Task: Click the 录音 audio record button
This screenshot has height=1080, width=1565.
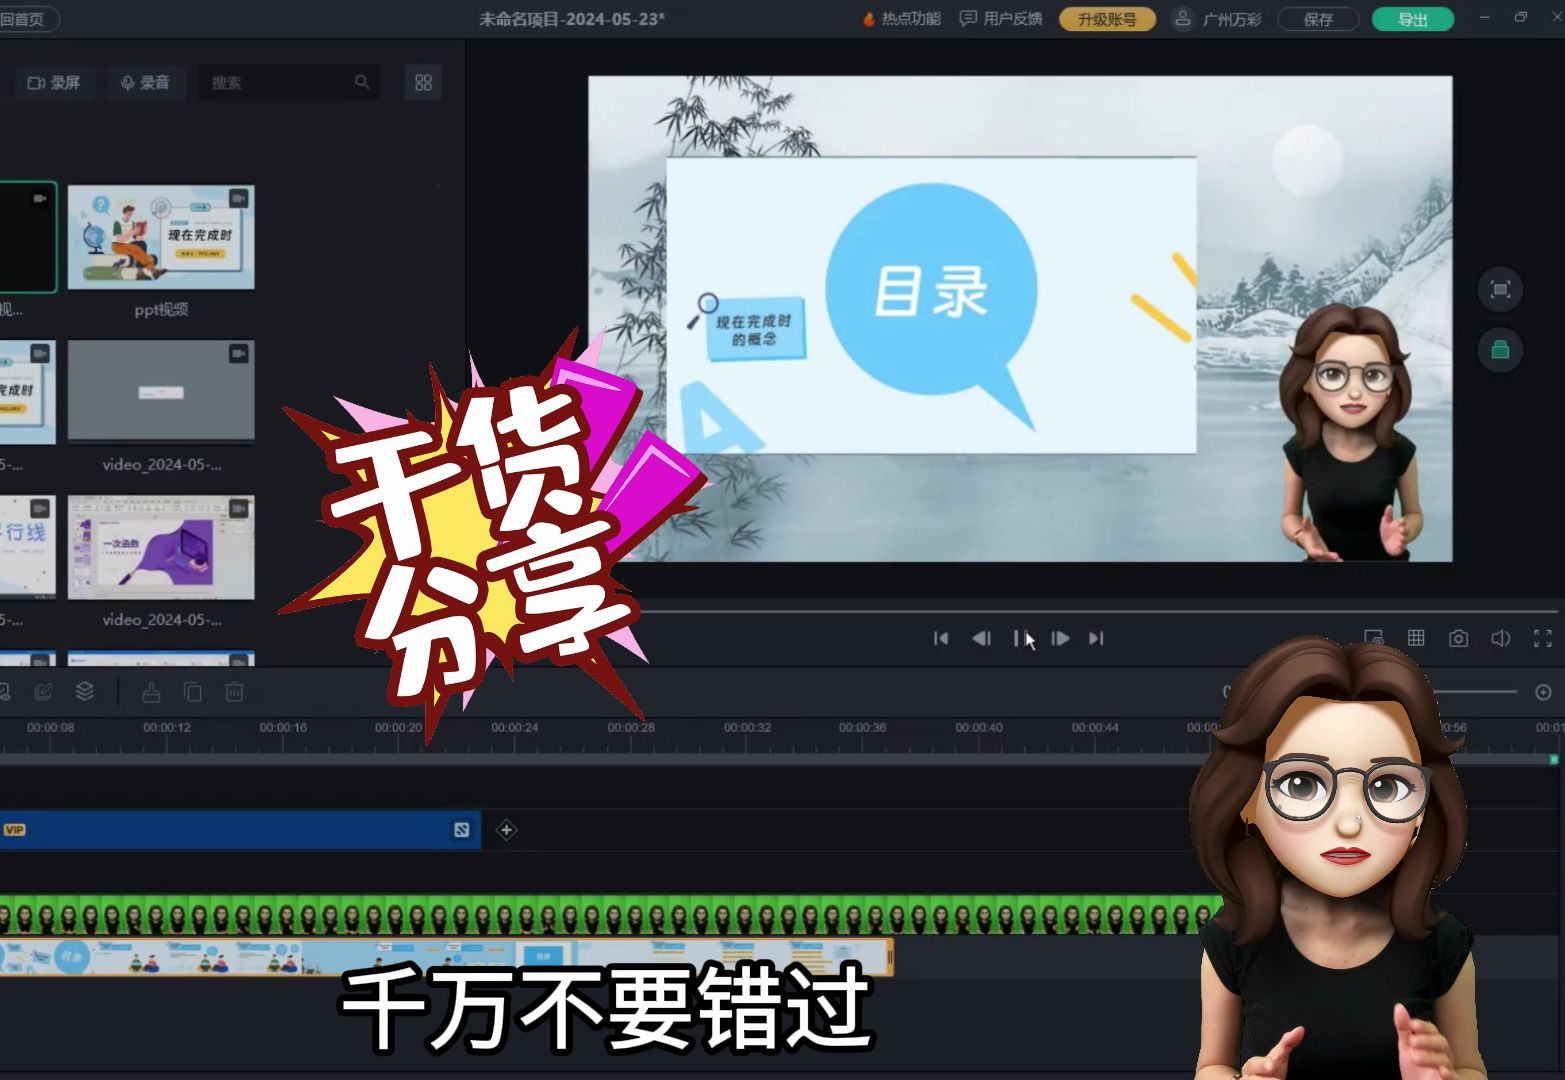Action: [x=145, y=82]
